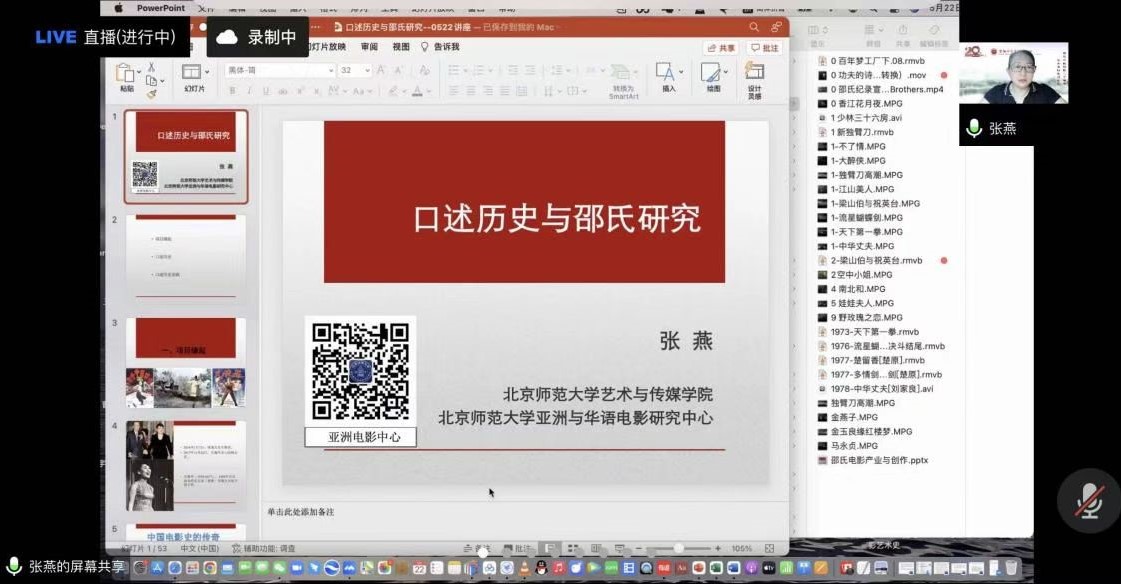Select slide 3 thumbnail in panel
This screenshot has height=584, width=1121.
pyautogui.click(x=186, y=362)
